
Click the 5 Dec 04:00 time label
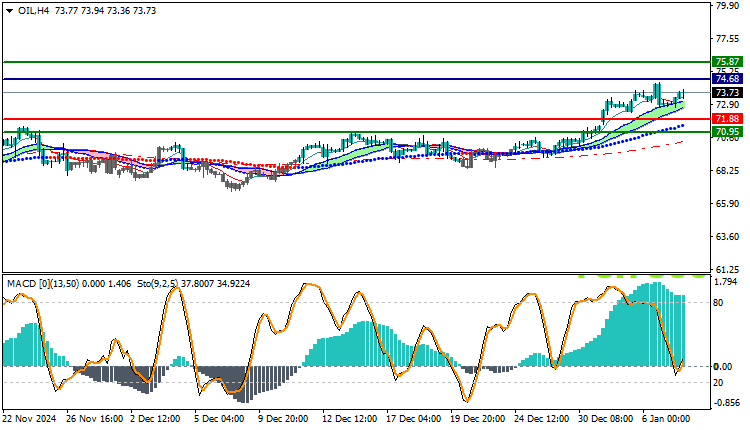point(219,419)
